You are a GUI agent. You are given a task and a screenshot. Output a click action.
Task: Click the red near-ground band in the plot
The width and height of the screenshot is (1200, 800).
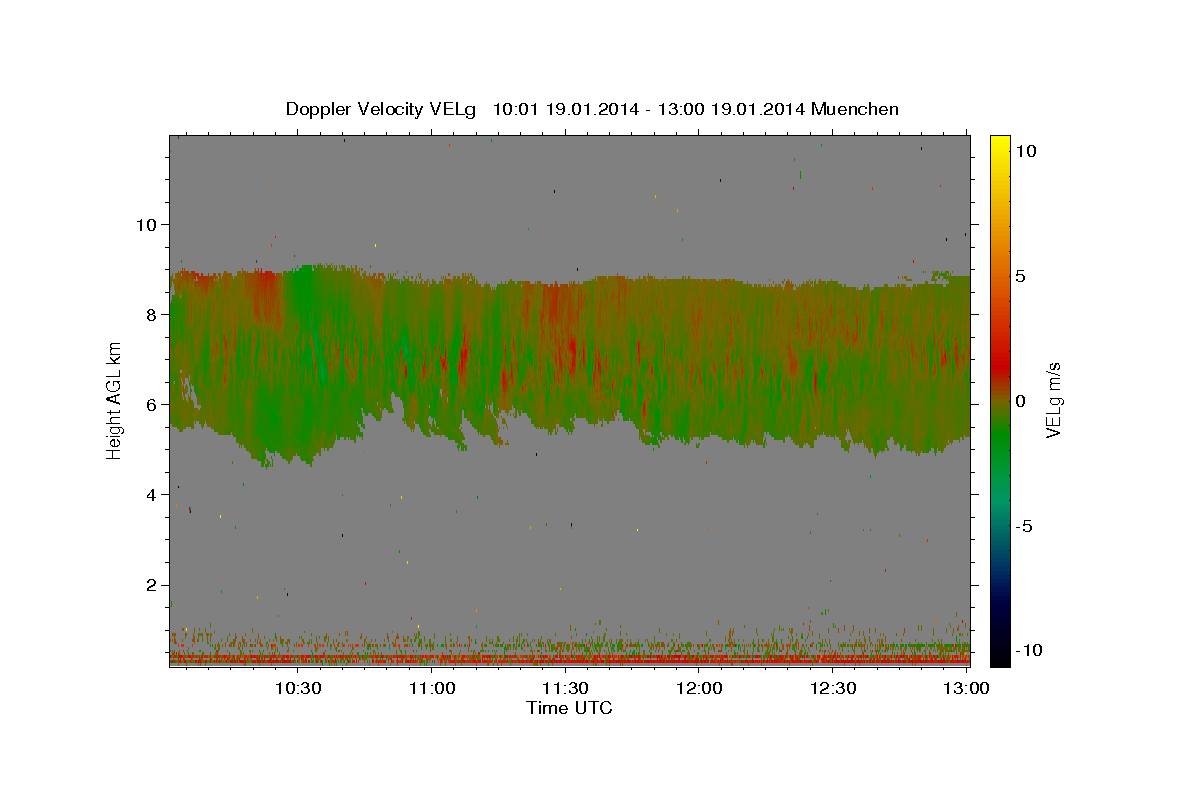[x=569, y=660]
